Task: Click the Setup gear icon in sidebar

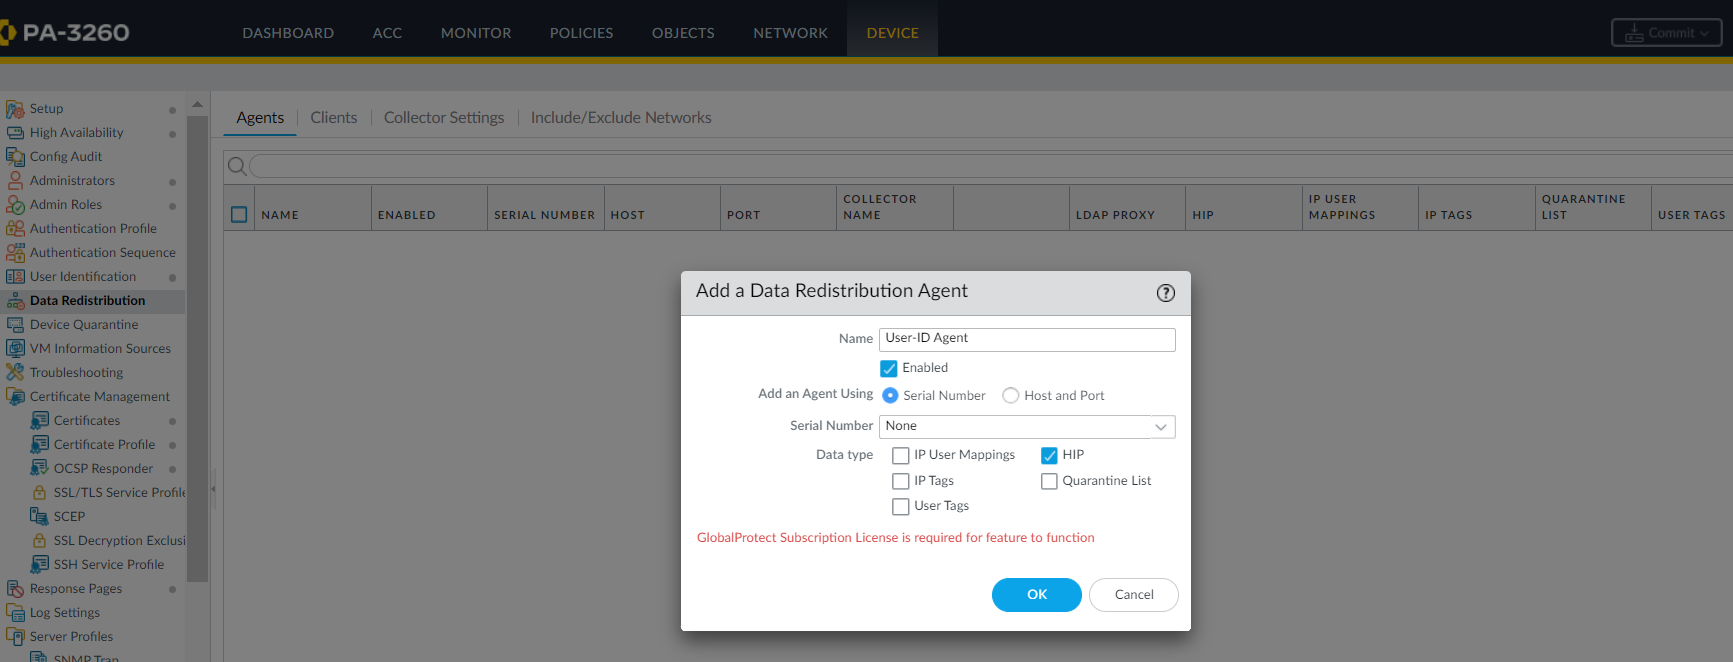Action: 15,109
